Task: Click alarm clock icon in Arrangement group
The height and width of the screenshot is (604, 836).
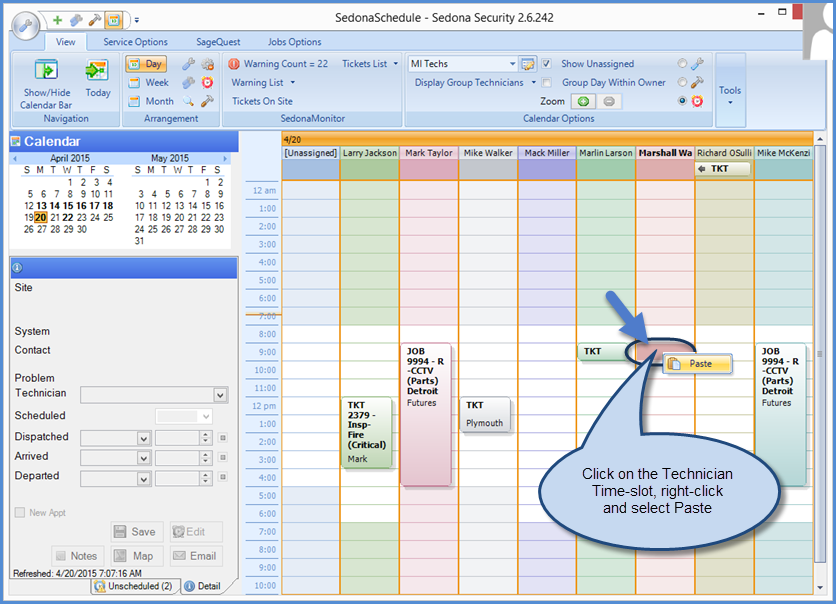Action: coord(207,83)
